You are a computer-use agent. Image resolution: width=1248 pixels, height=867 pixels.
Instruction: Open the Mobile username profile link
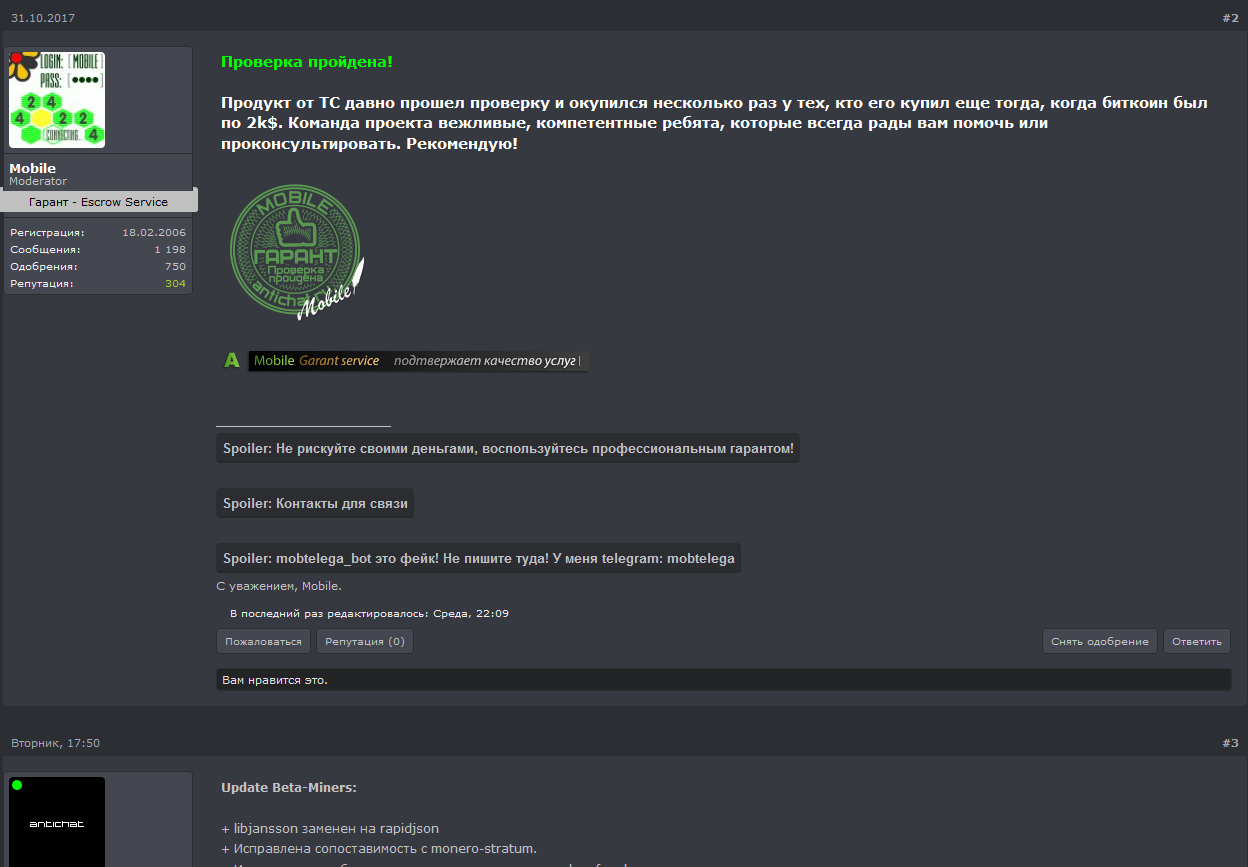click(x=33, y=168)
